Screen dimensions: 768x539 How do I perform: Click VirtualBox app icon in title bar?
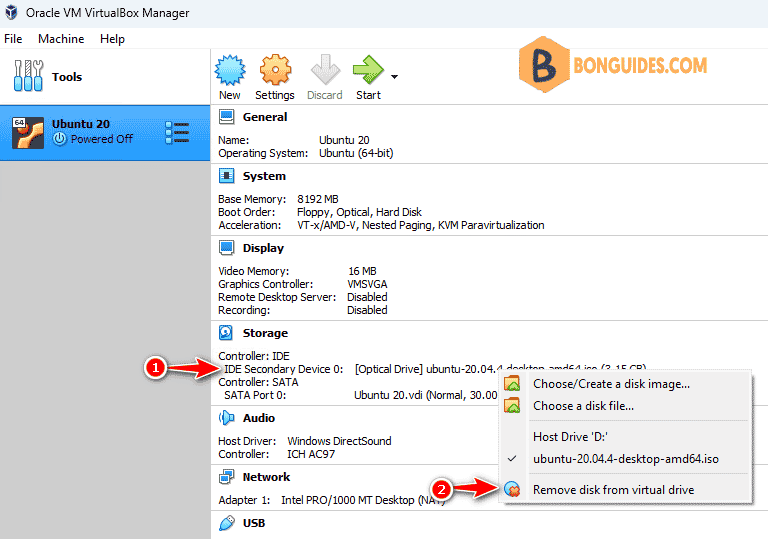coord(11,13)
